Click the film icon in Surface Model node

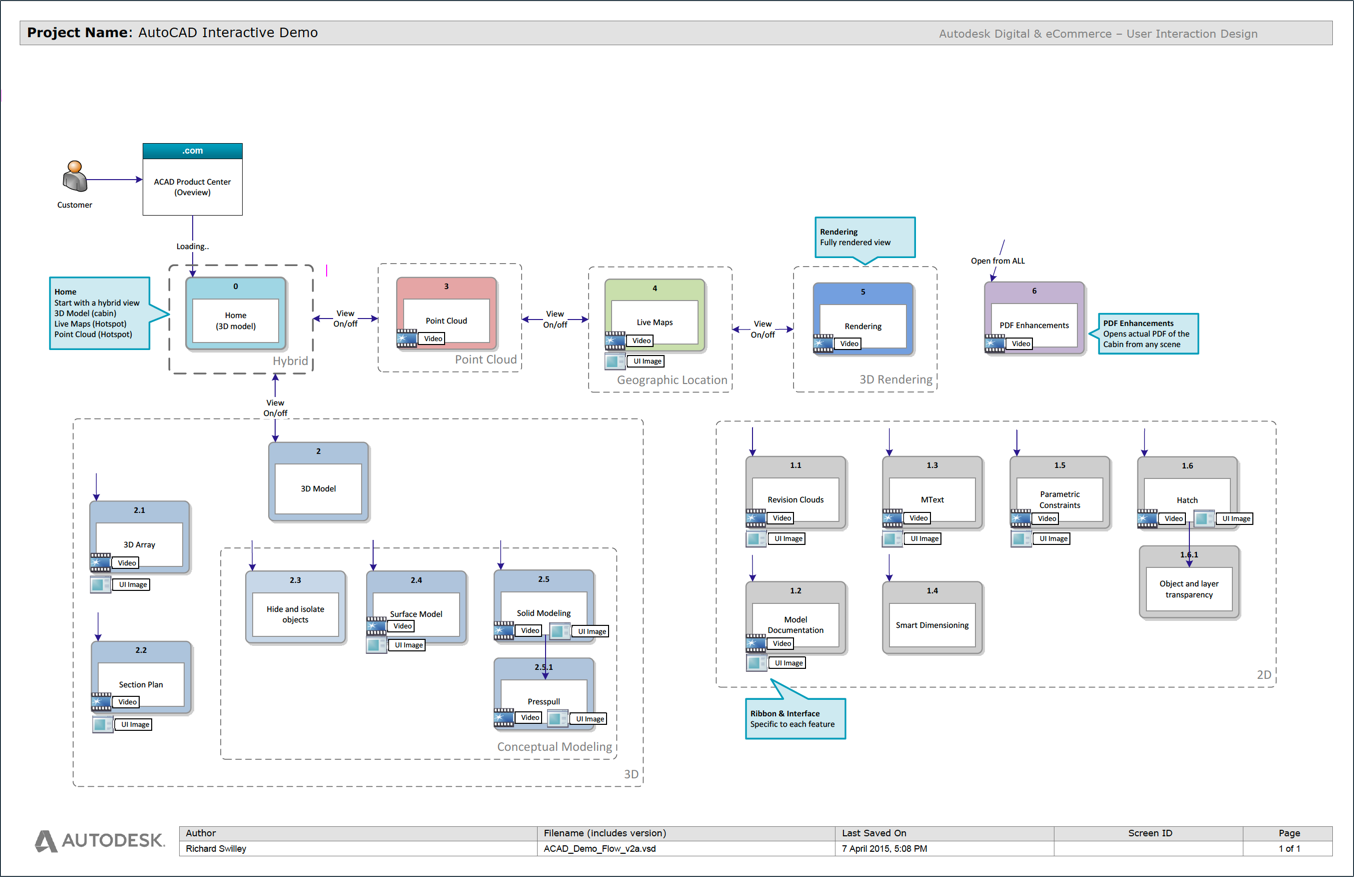[376, 626]
